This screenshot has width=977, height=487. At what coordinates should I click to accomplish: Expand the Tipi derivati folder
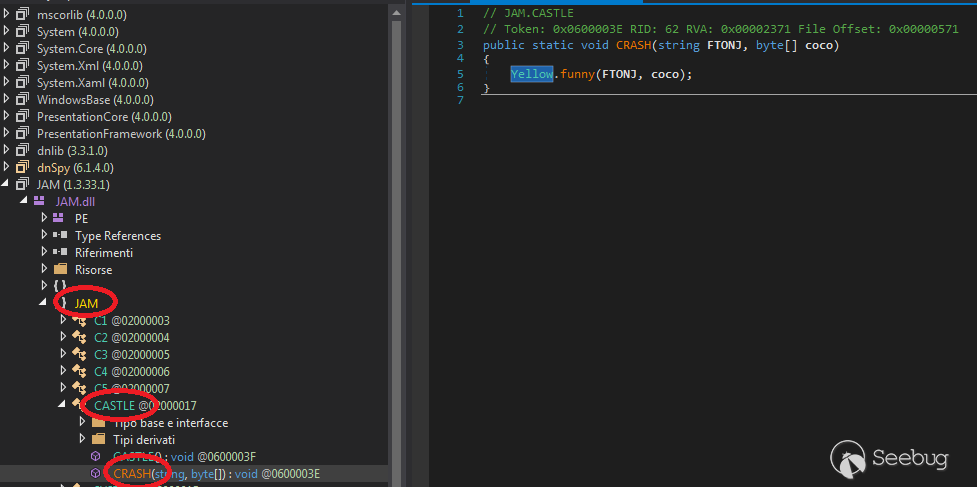[x=82, y=439]
